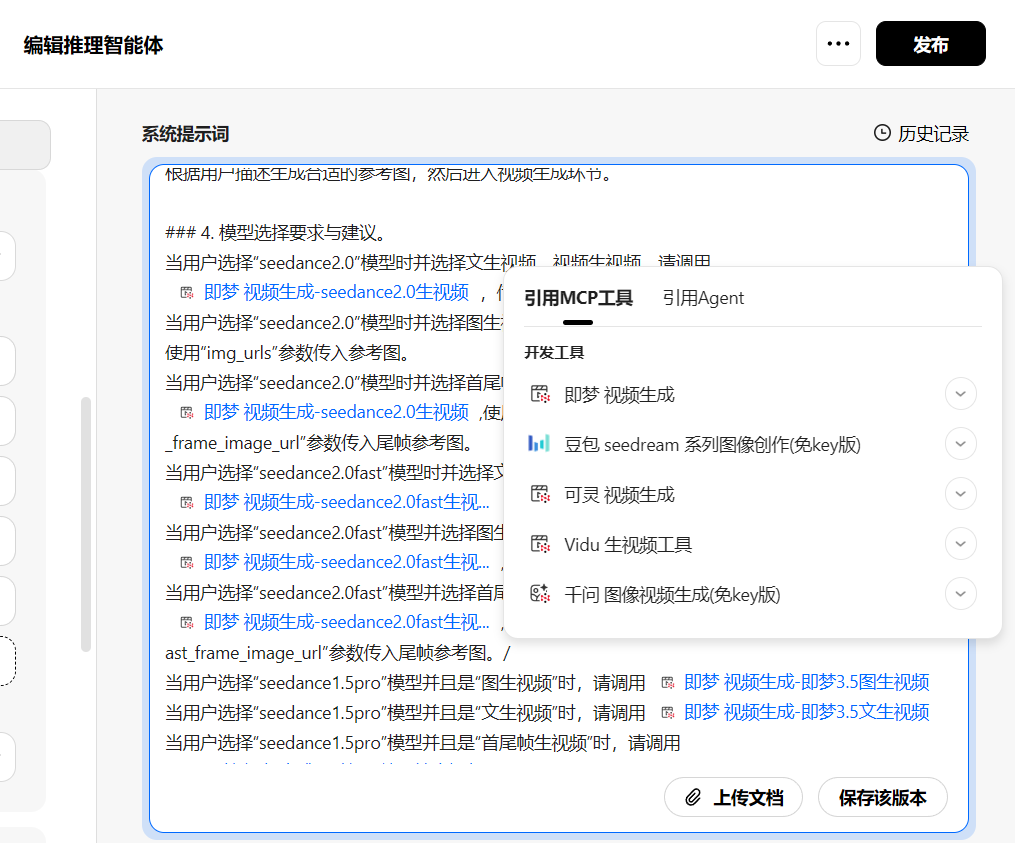This screenshot has height=843, width=1015.
Task: Open 历史记录 history
Action: [x=921, y=133]
